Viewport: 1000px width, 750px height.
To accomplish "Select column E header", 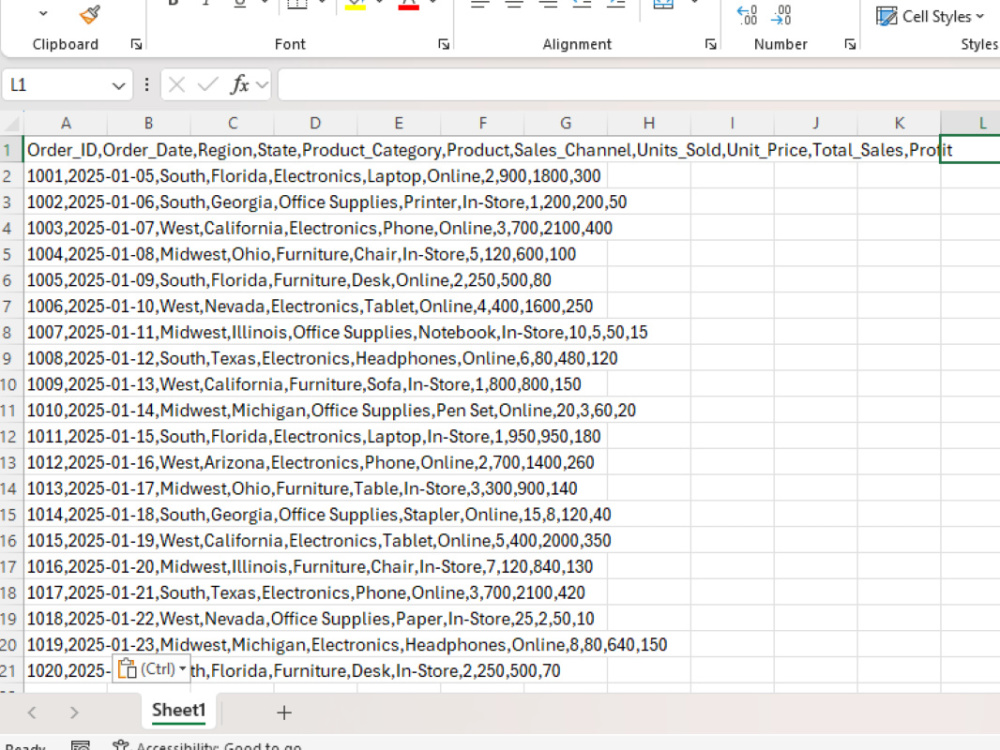I will tap(399, 122).
